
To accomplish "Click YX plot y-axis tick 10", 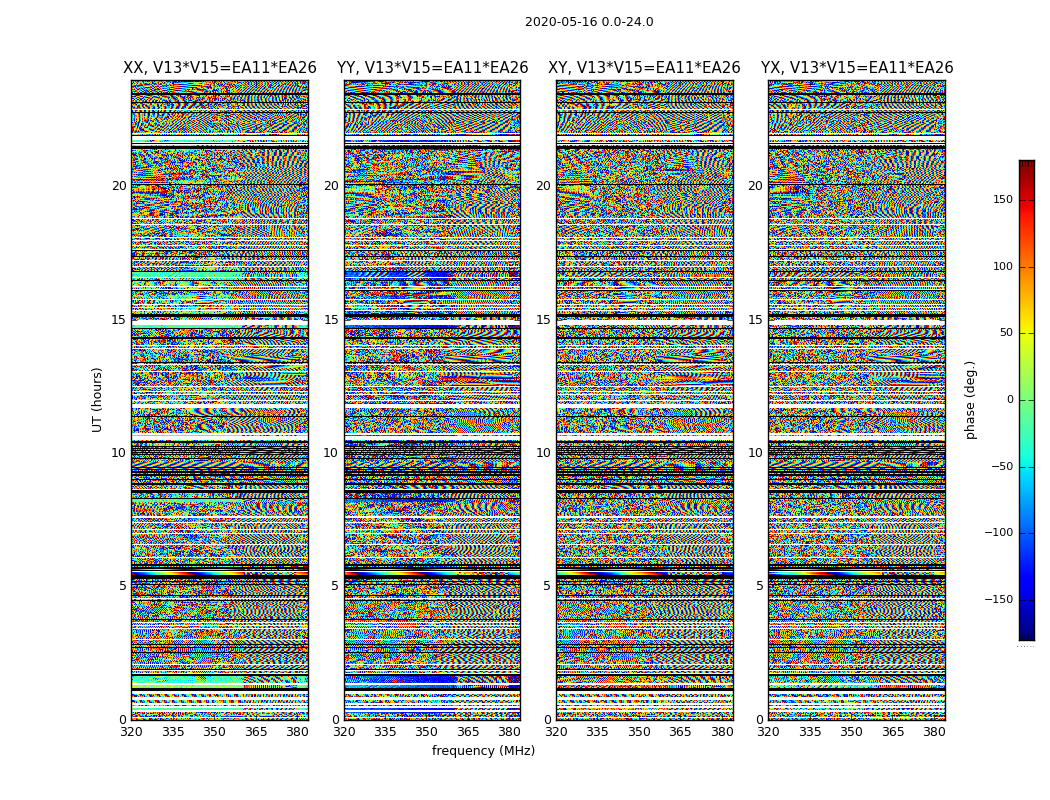I will pyautogui.click(x=755, y=453).
